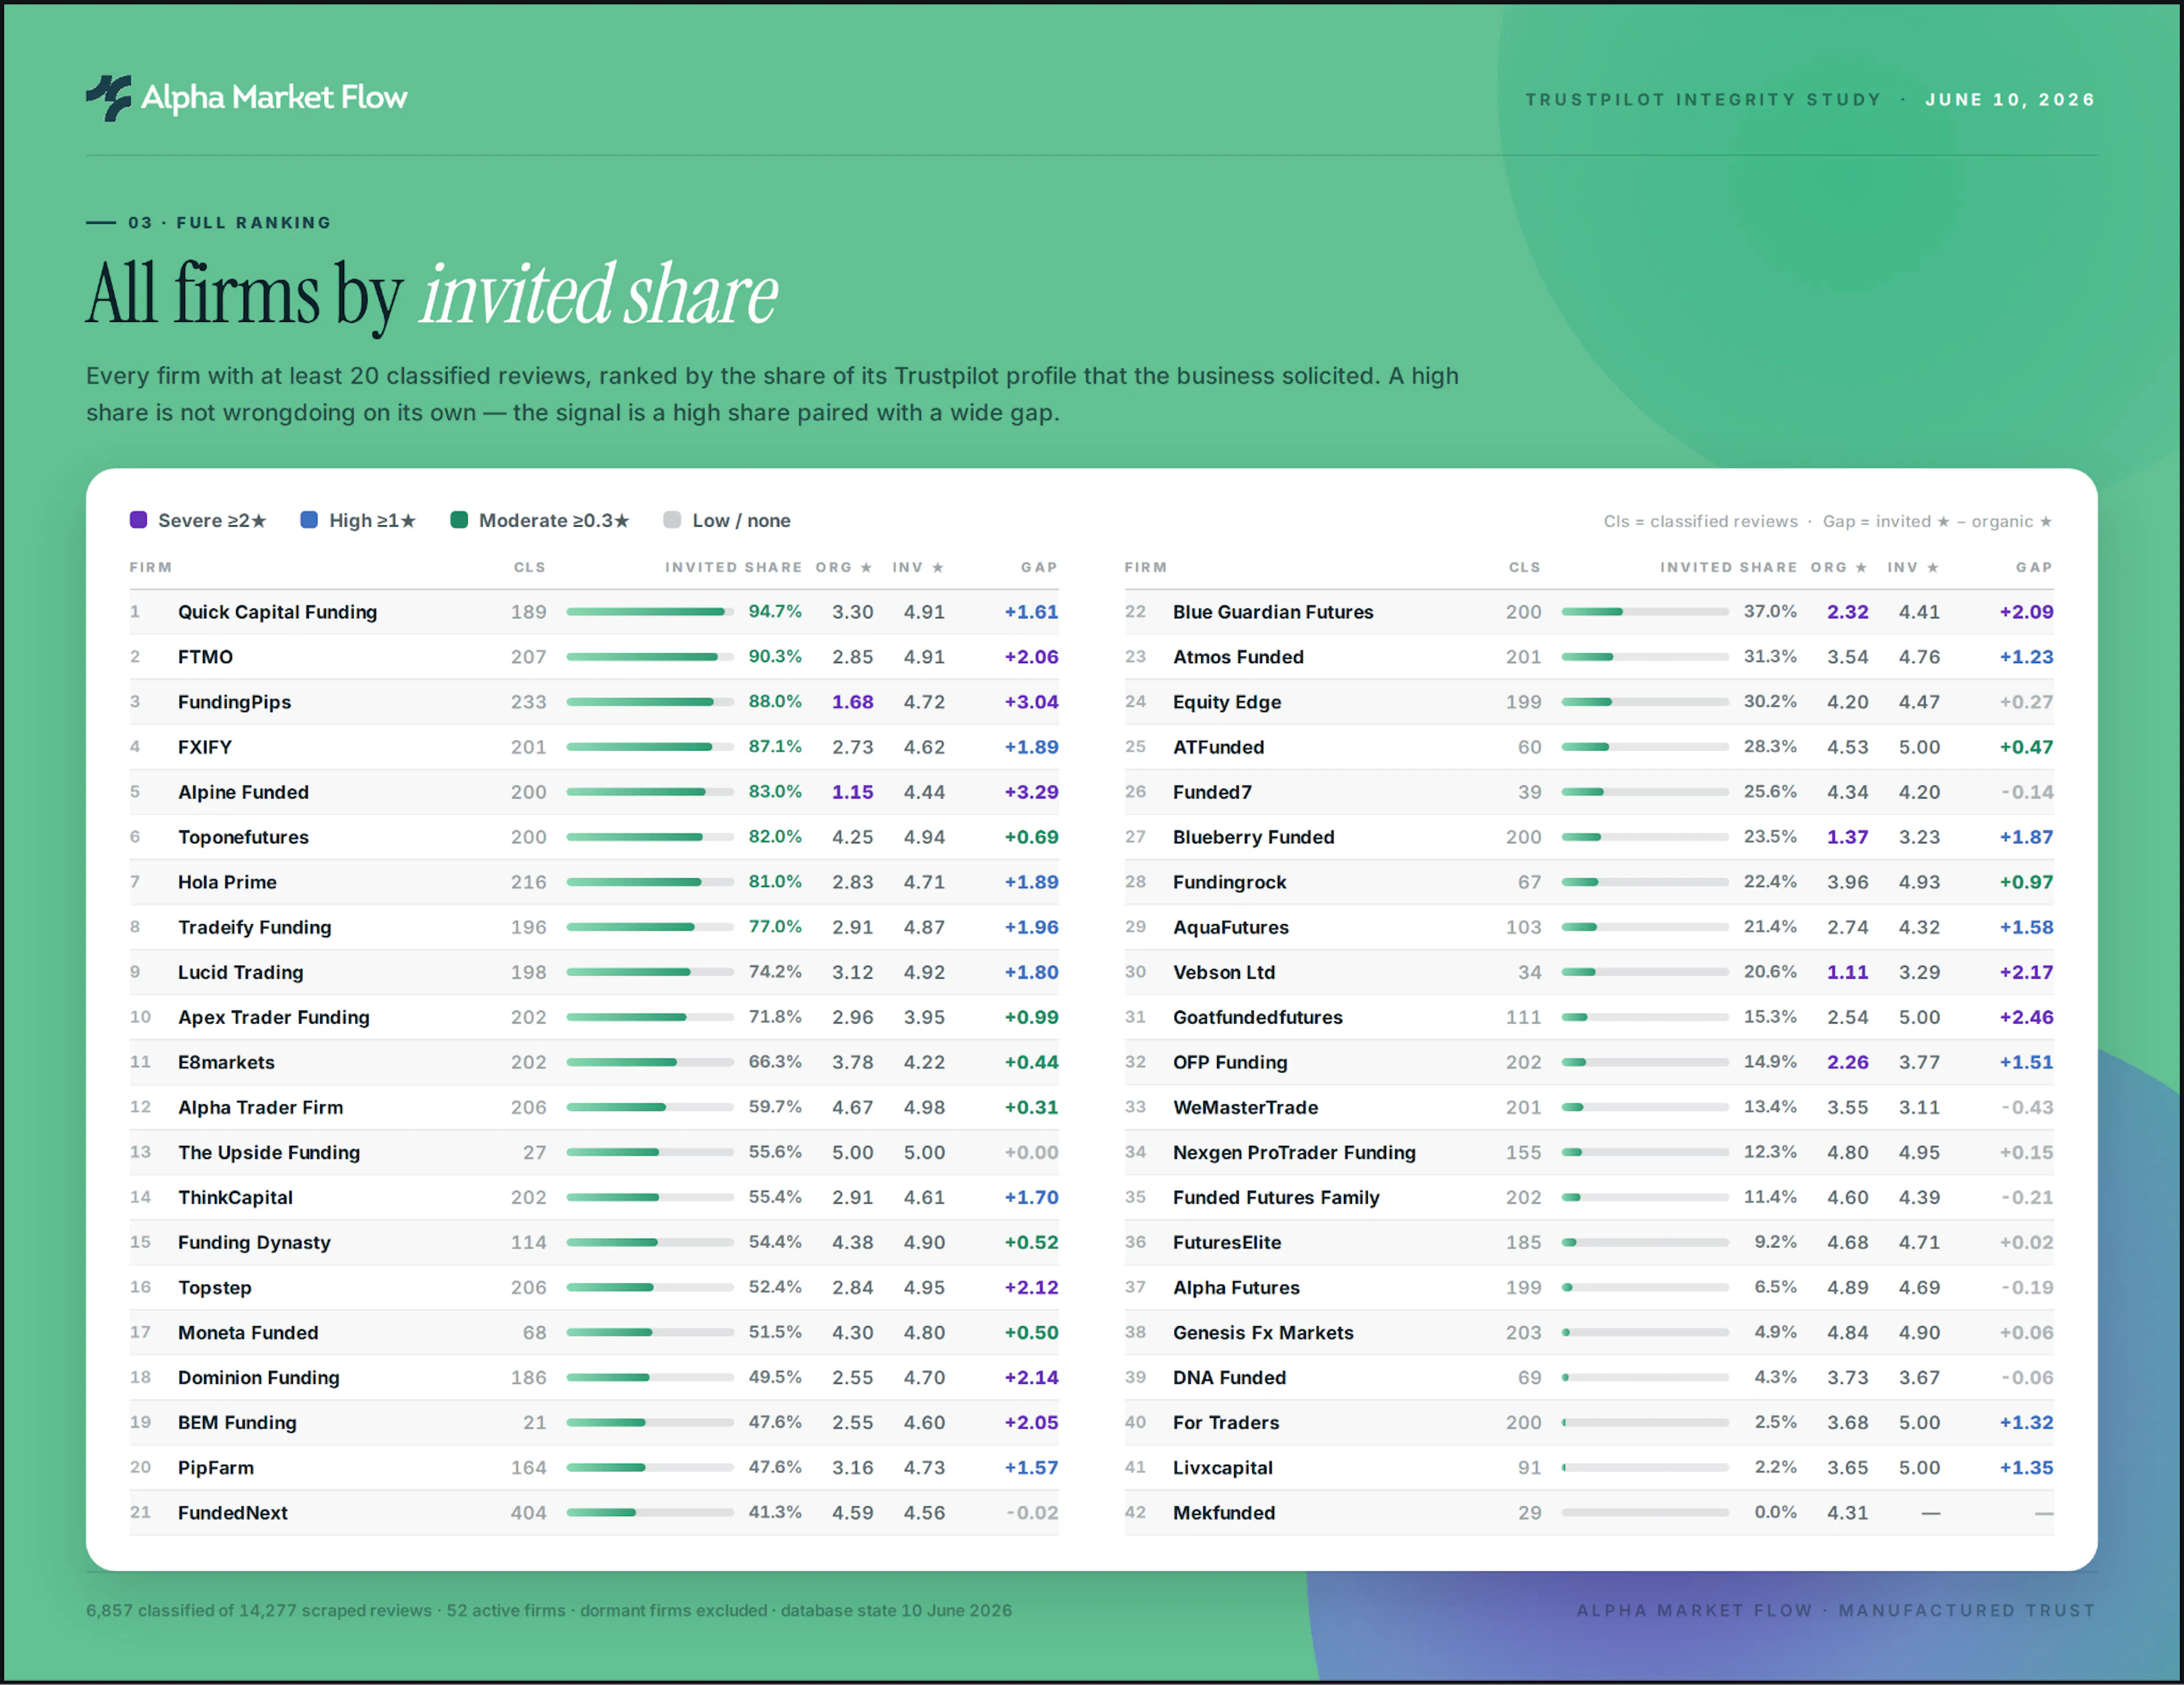This screenshot has width=2184, height=1685.
Task: Click Mekfunded invited share 0.0%
Action: [1775, 1512]
